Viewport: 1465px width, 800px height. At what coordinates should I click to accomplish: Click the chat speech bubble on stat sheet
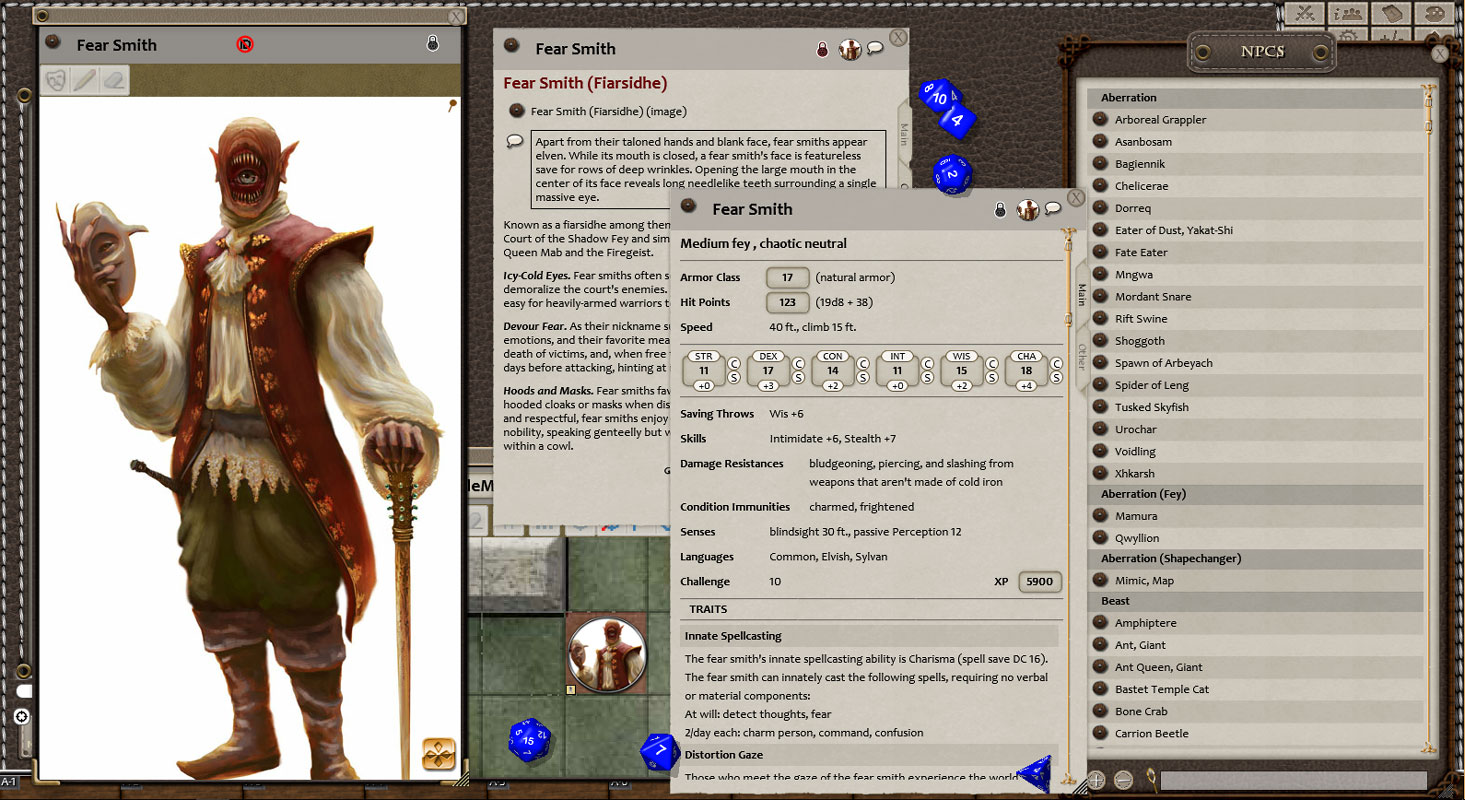[x=1053, y=209]
